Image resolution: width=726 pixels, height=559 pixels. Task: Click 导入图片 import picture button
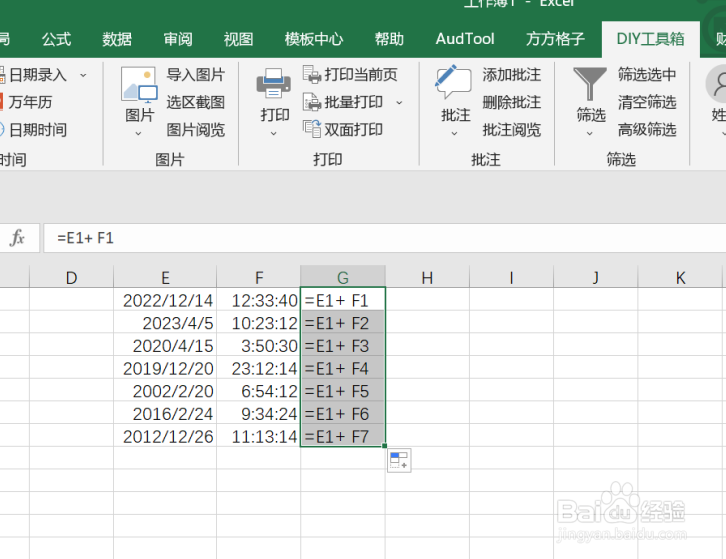tap(196, 74)
